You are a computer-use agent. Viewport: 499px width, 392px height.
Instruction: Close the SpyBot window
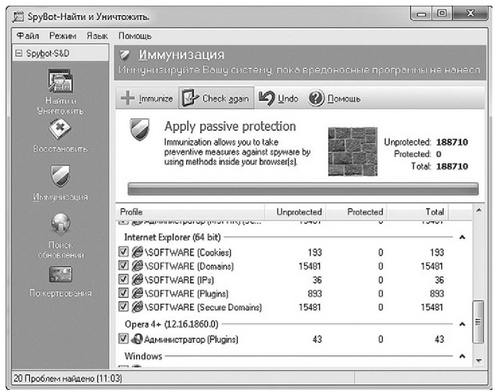coord(471,13)
